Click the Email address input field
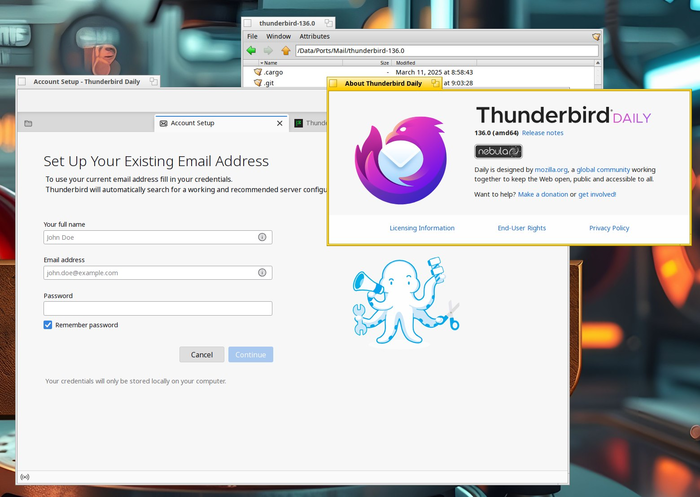The width and height of the screenshot is (700, 497). pyautogui.click(x=158, y=272)
